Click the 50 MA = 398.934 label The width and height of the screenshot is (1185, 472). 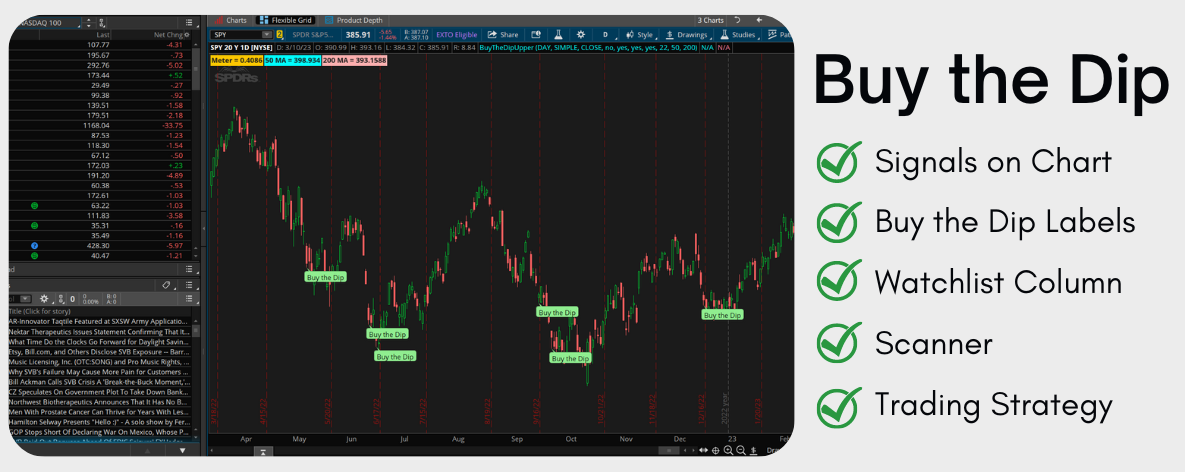coord(292,60)
